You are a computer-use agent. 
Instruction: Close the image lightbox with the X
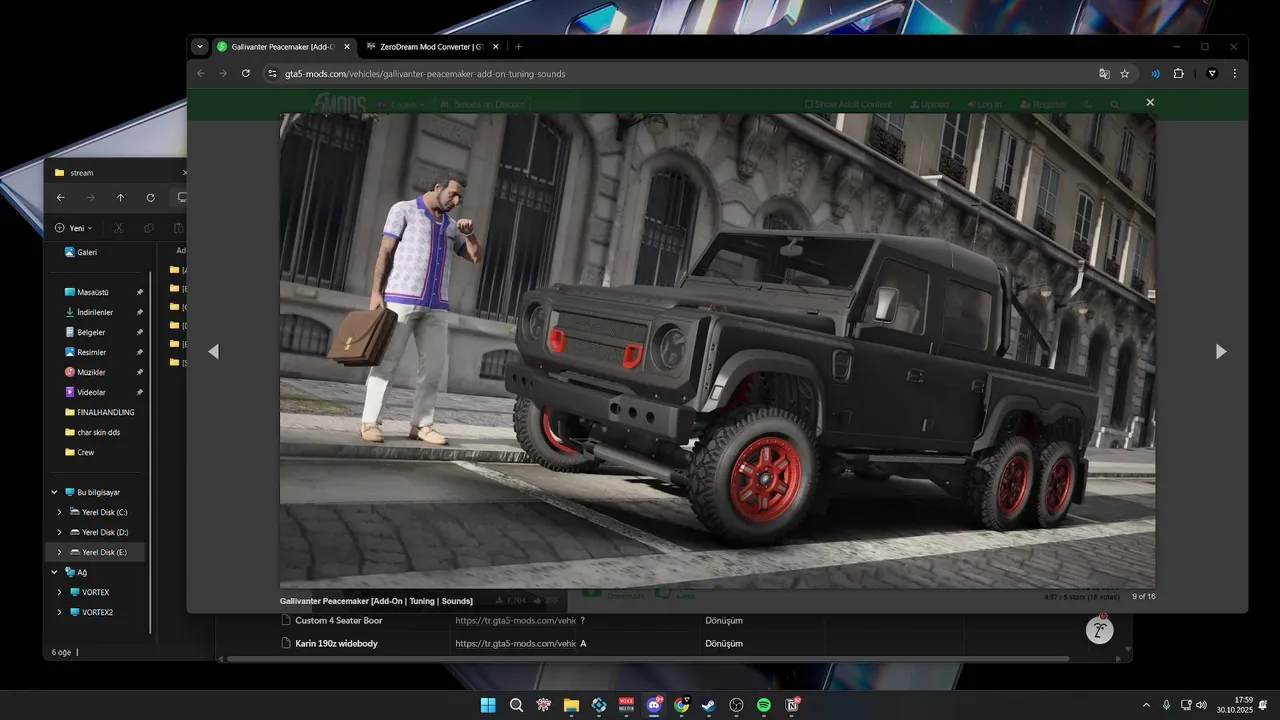click(1150, 102)
